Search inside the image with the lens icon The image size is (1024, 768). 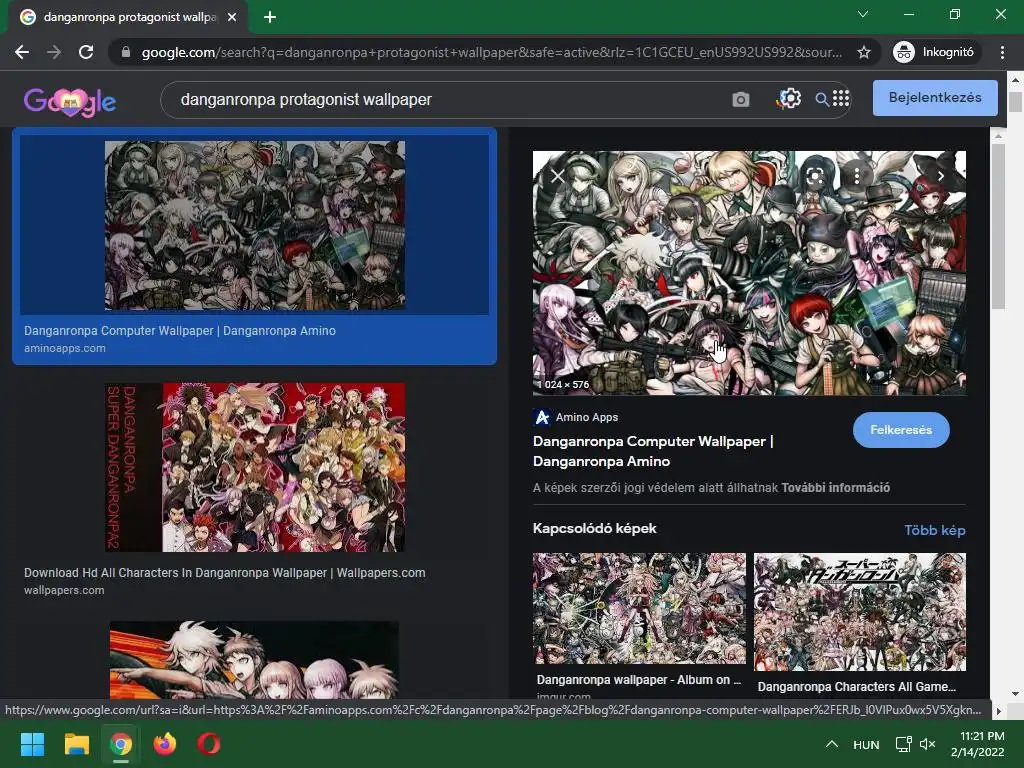[x=814, y=176]
